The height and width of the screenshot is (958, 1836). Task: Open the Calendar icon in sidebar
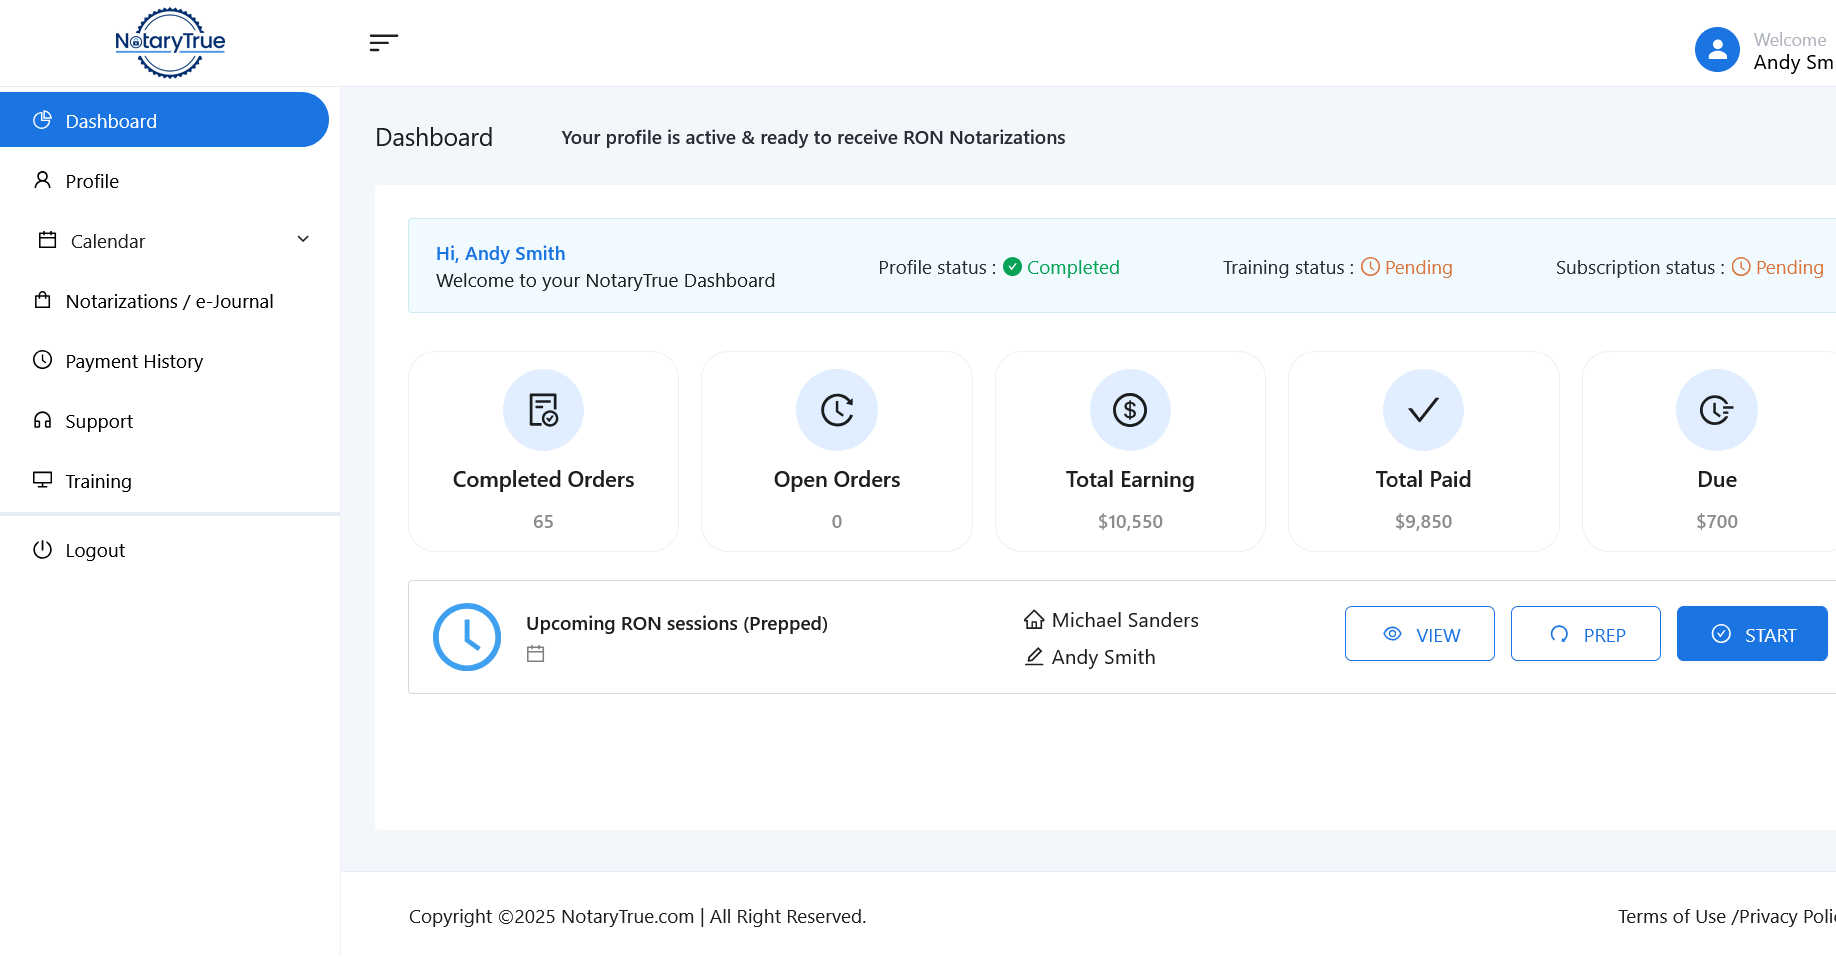(46, 240)
